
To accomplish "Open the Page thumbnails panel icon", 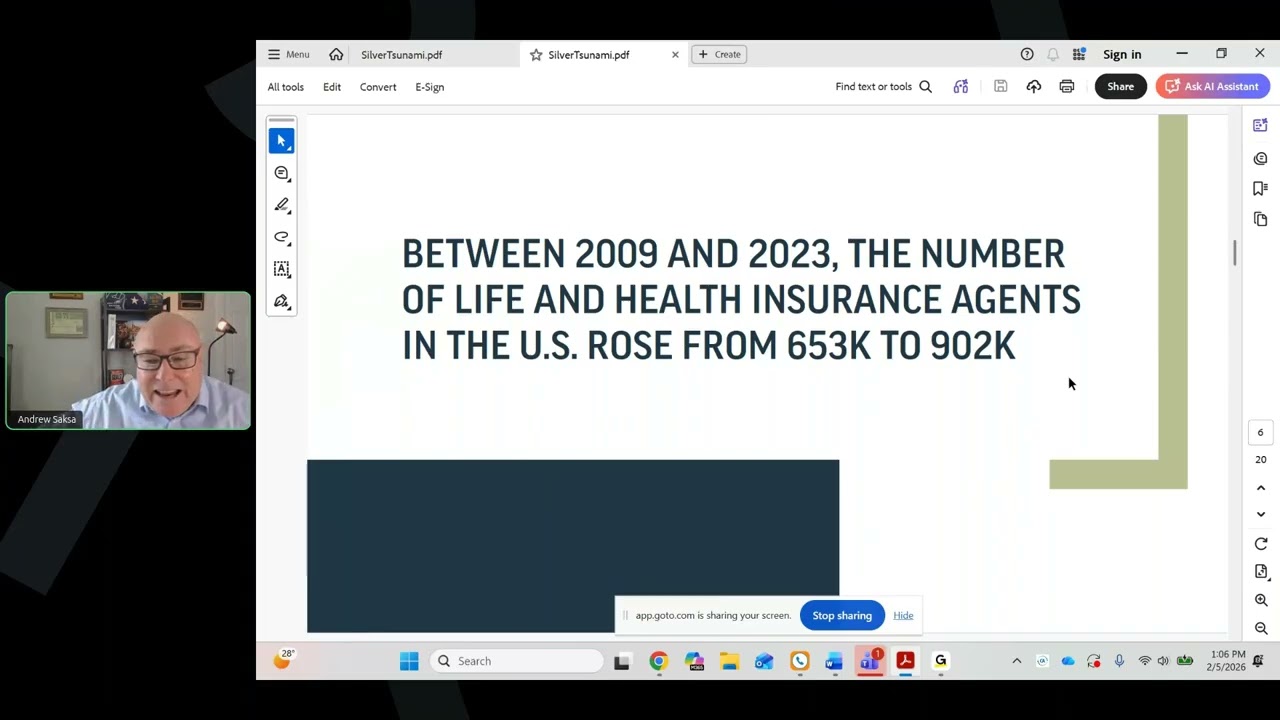I will coord(1260,219).
